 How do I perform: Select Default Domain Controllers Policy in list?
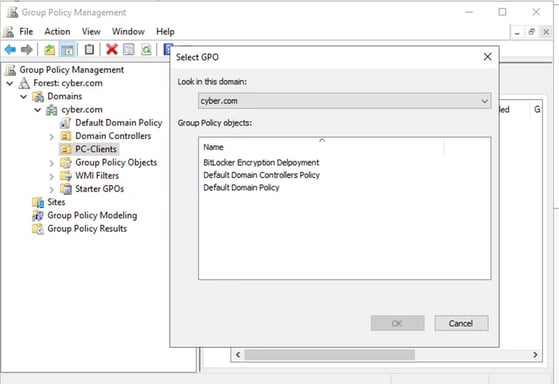[262, 175]
